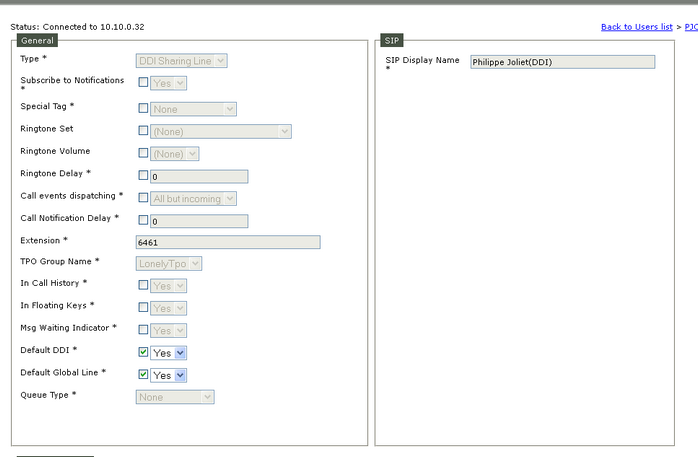Image resolution: width=698 pixels, height=457 pixels.
Task: Enable the Ringtone Volume checkbox
Action: click(x=143, y=153)
